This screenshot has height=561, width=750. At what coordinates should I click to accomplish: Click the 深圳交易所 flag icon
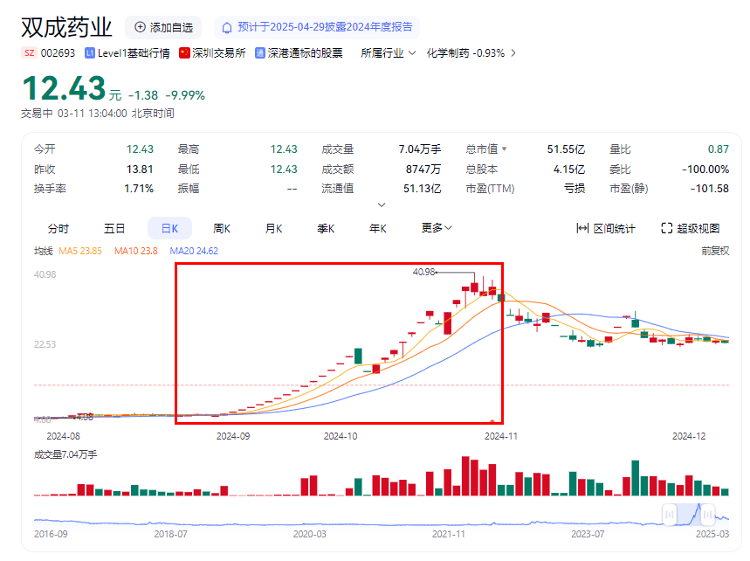tap(184, 53)
